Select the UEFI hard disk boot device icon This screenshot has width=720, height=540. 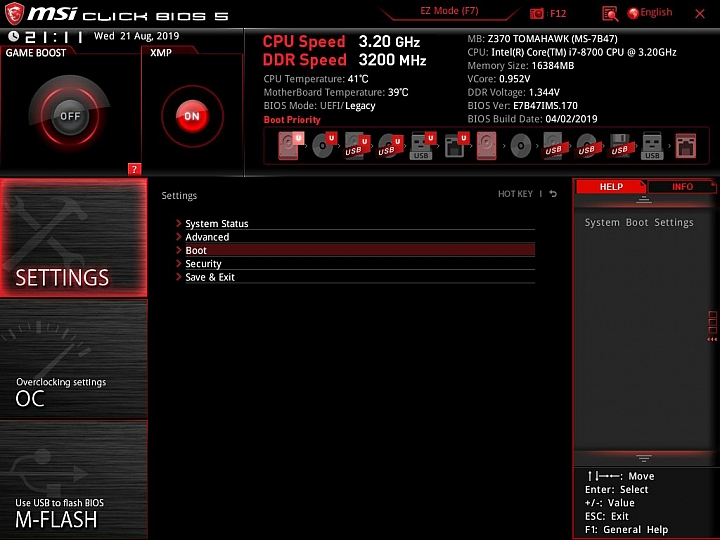(291, 146)
